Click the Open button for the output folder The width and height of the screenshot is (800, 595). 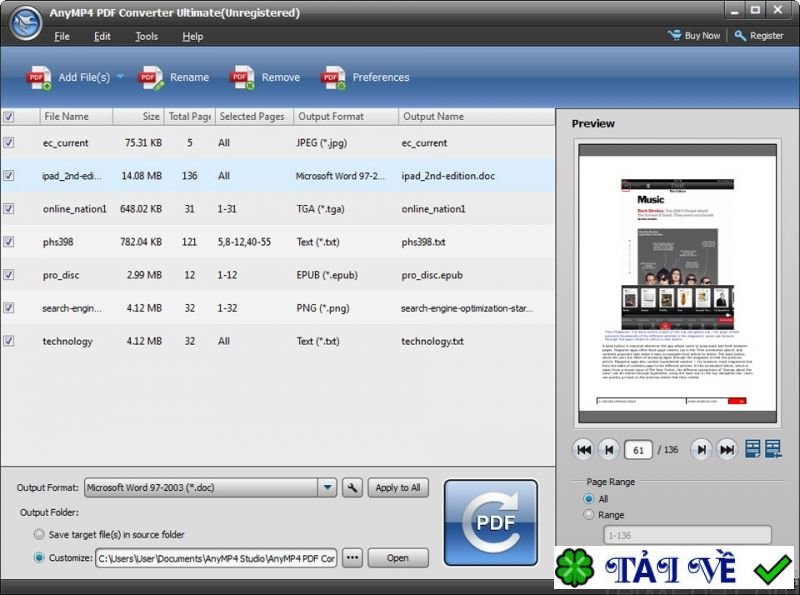tap(397, 558)
